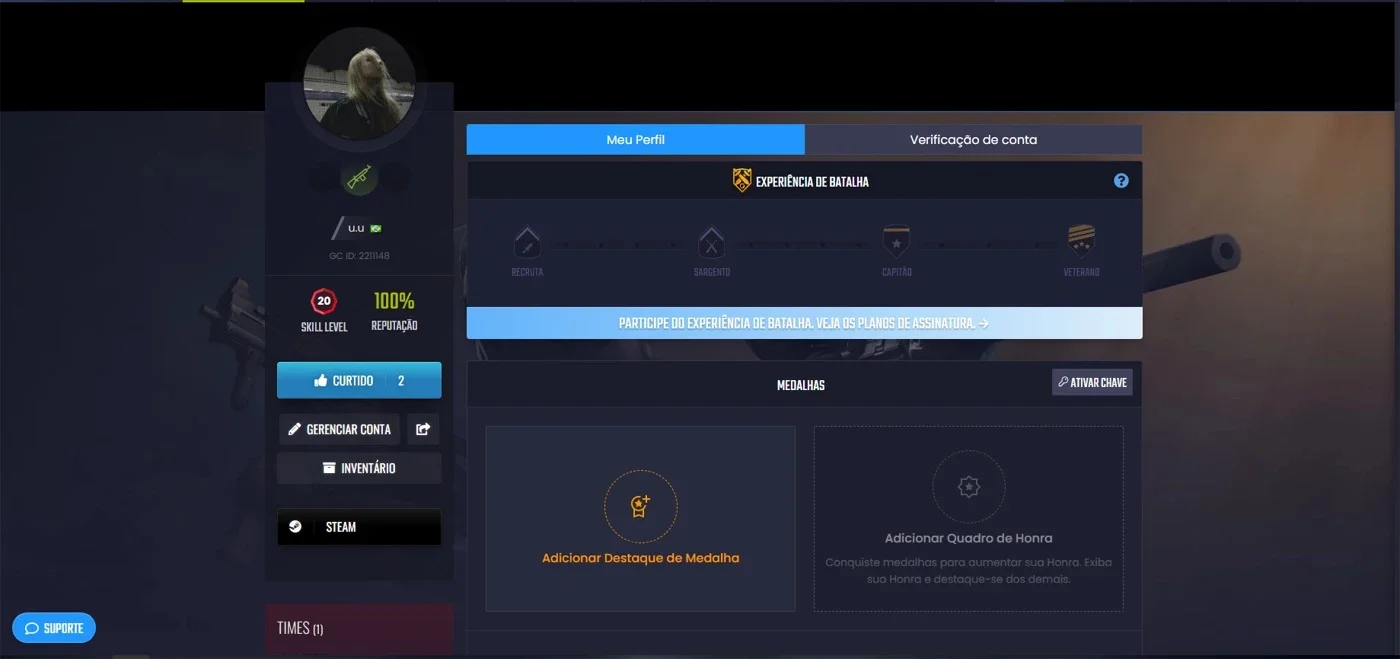The width and height of the screenshot is (1400, 659).
Task: Click the like count 2
Action: pyautogui.click(x=401, y=381)
